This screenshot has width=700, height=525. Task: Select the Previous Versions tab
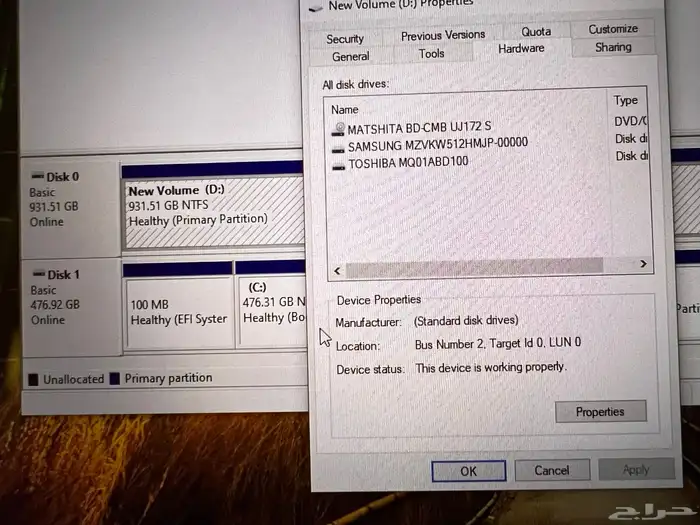pyautogui.click(x=443, y=35)
